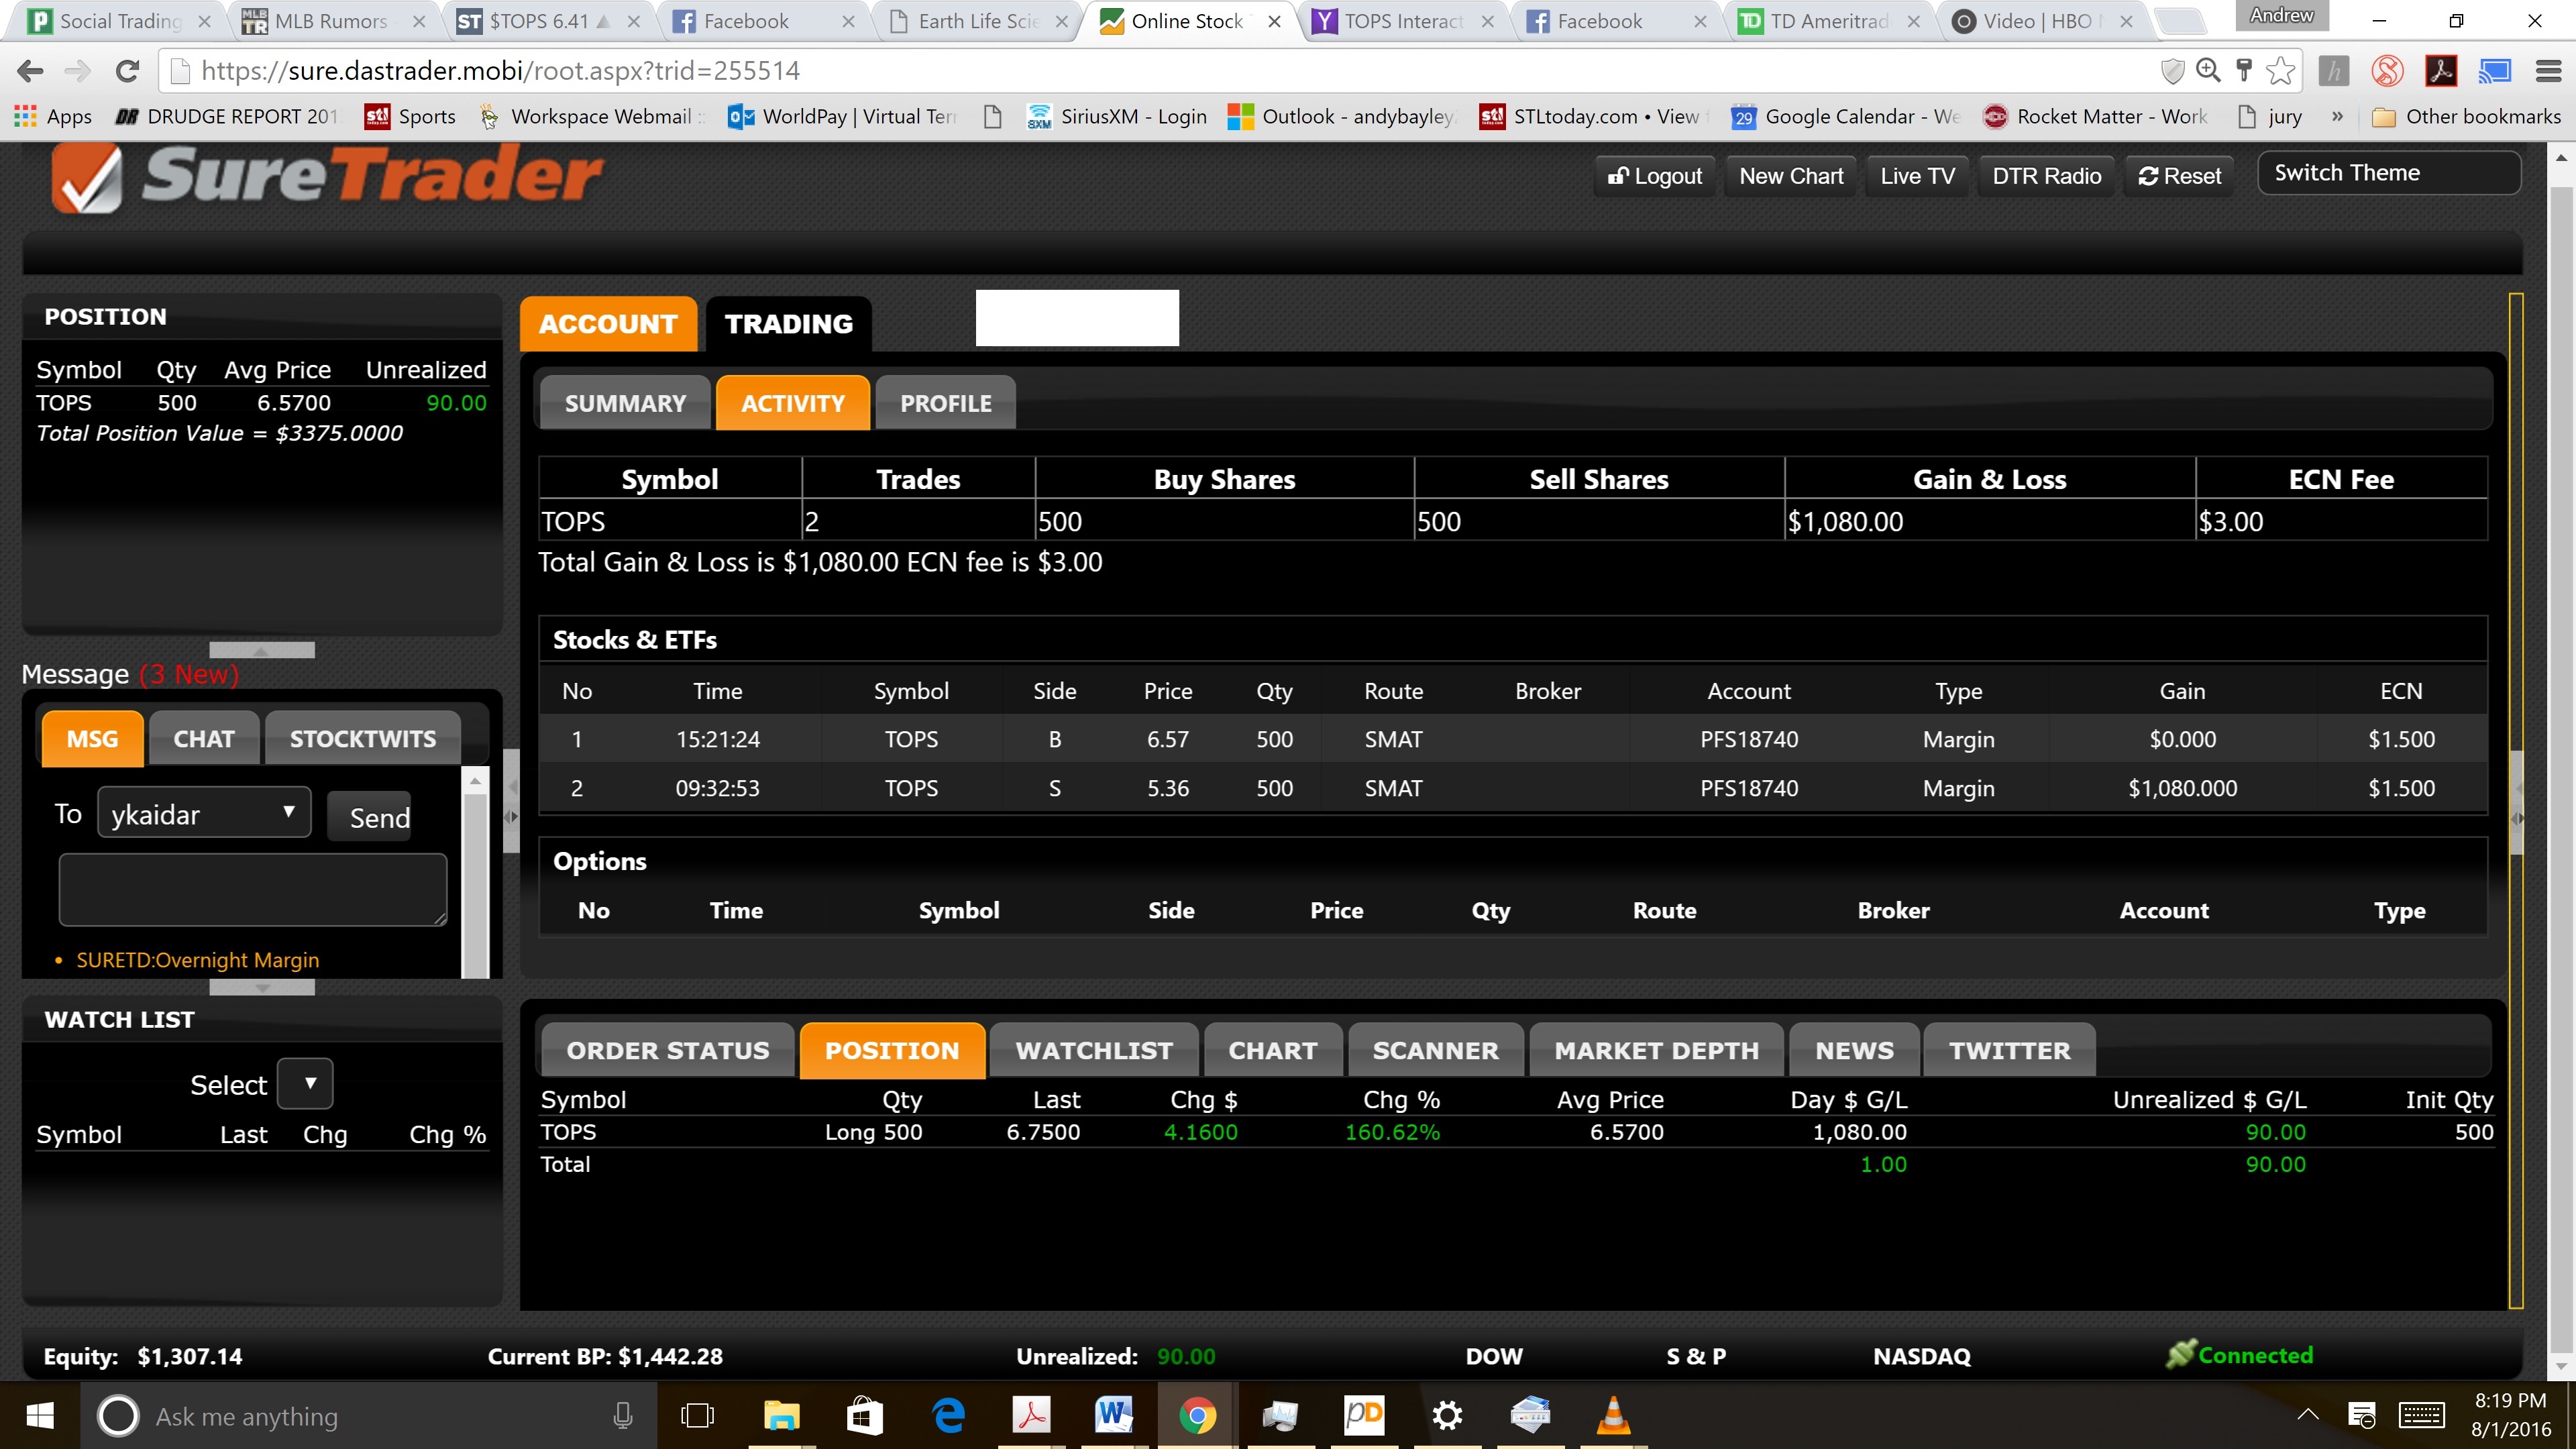Click the zoom magnifier icon in address bar
This screenshot has width=2576, height=1449.
click(2208, 71)
